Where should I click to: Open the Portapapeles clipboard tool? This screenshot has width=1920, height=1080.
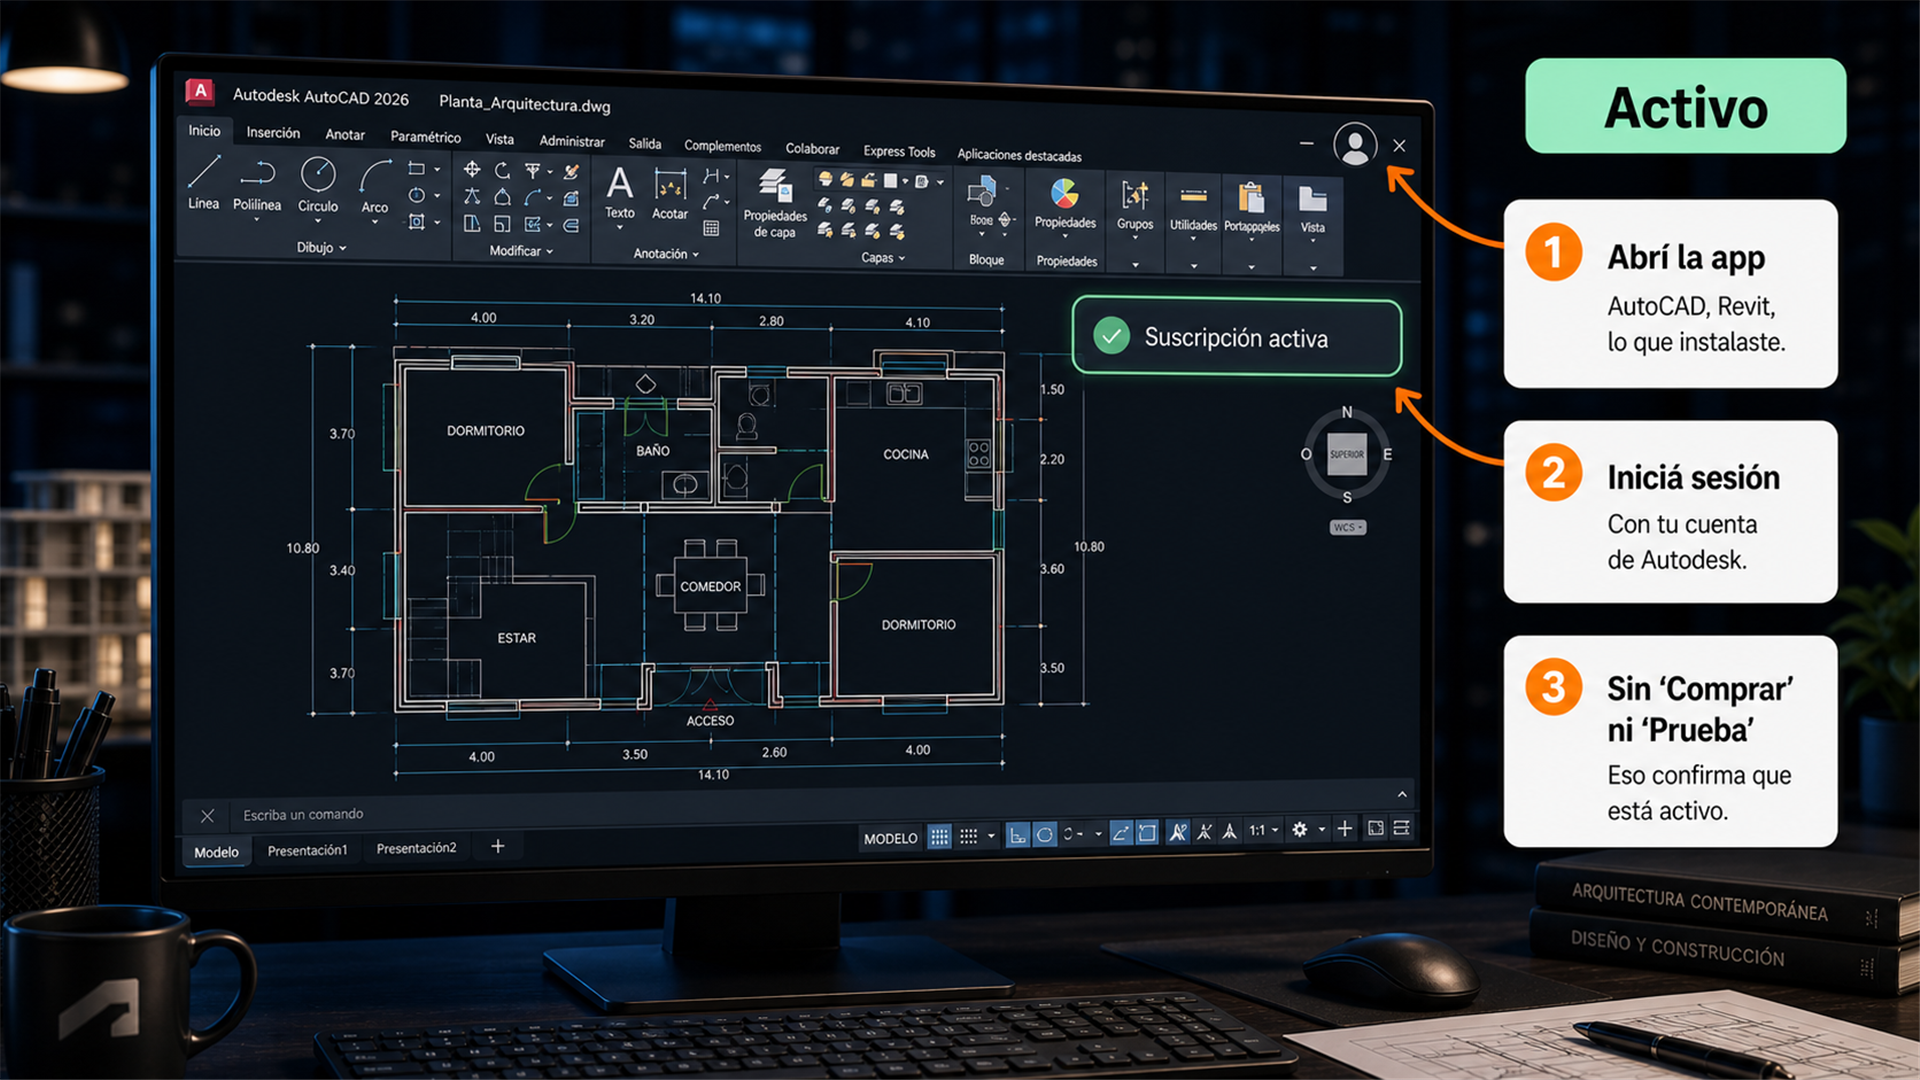pyautogui.click(x=1251, y=208)
